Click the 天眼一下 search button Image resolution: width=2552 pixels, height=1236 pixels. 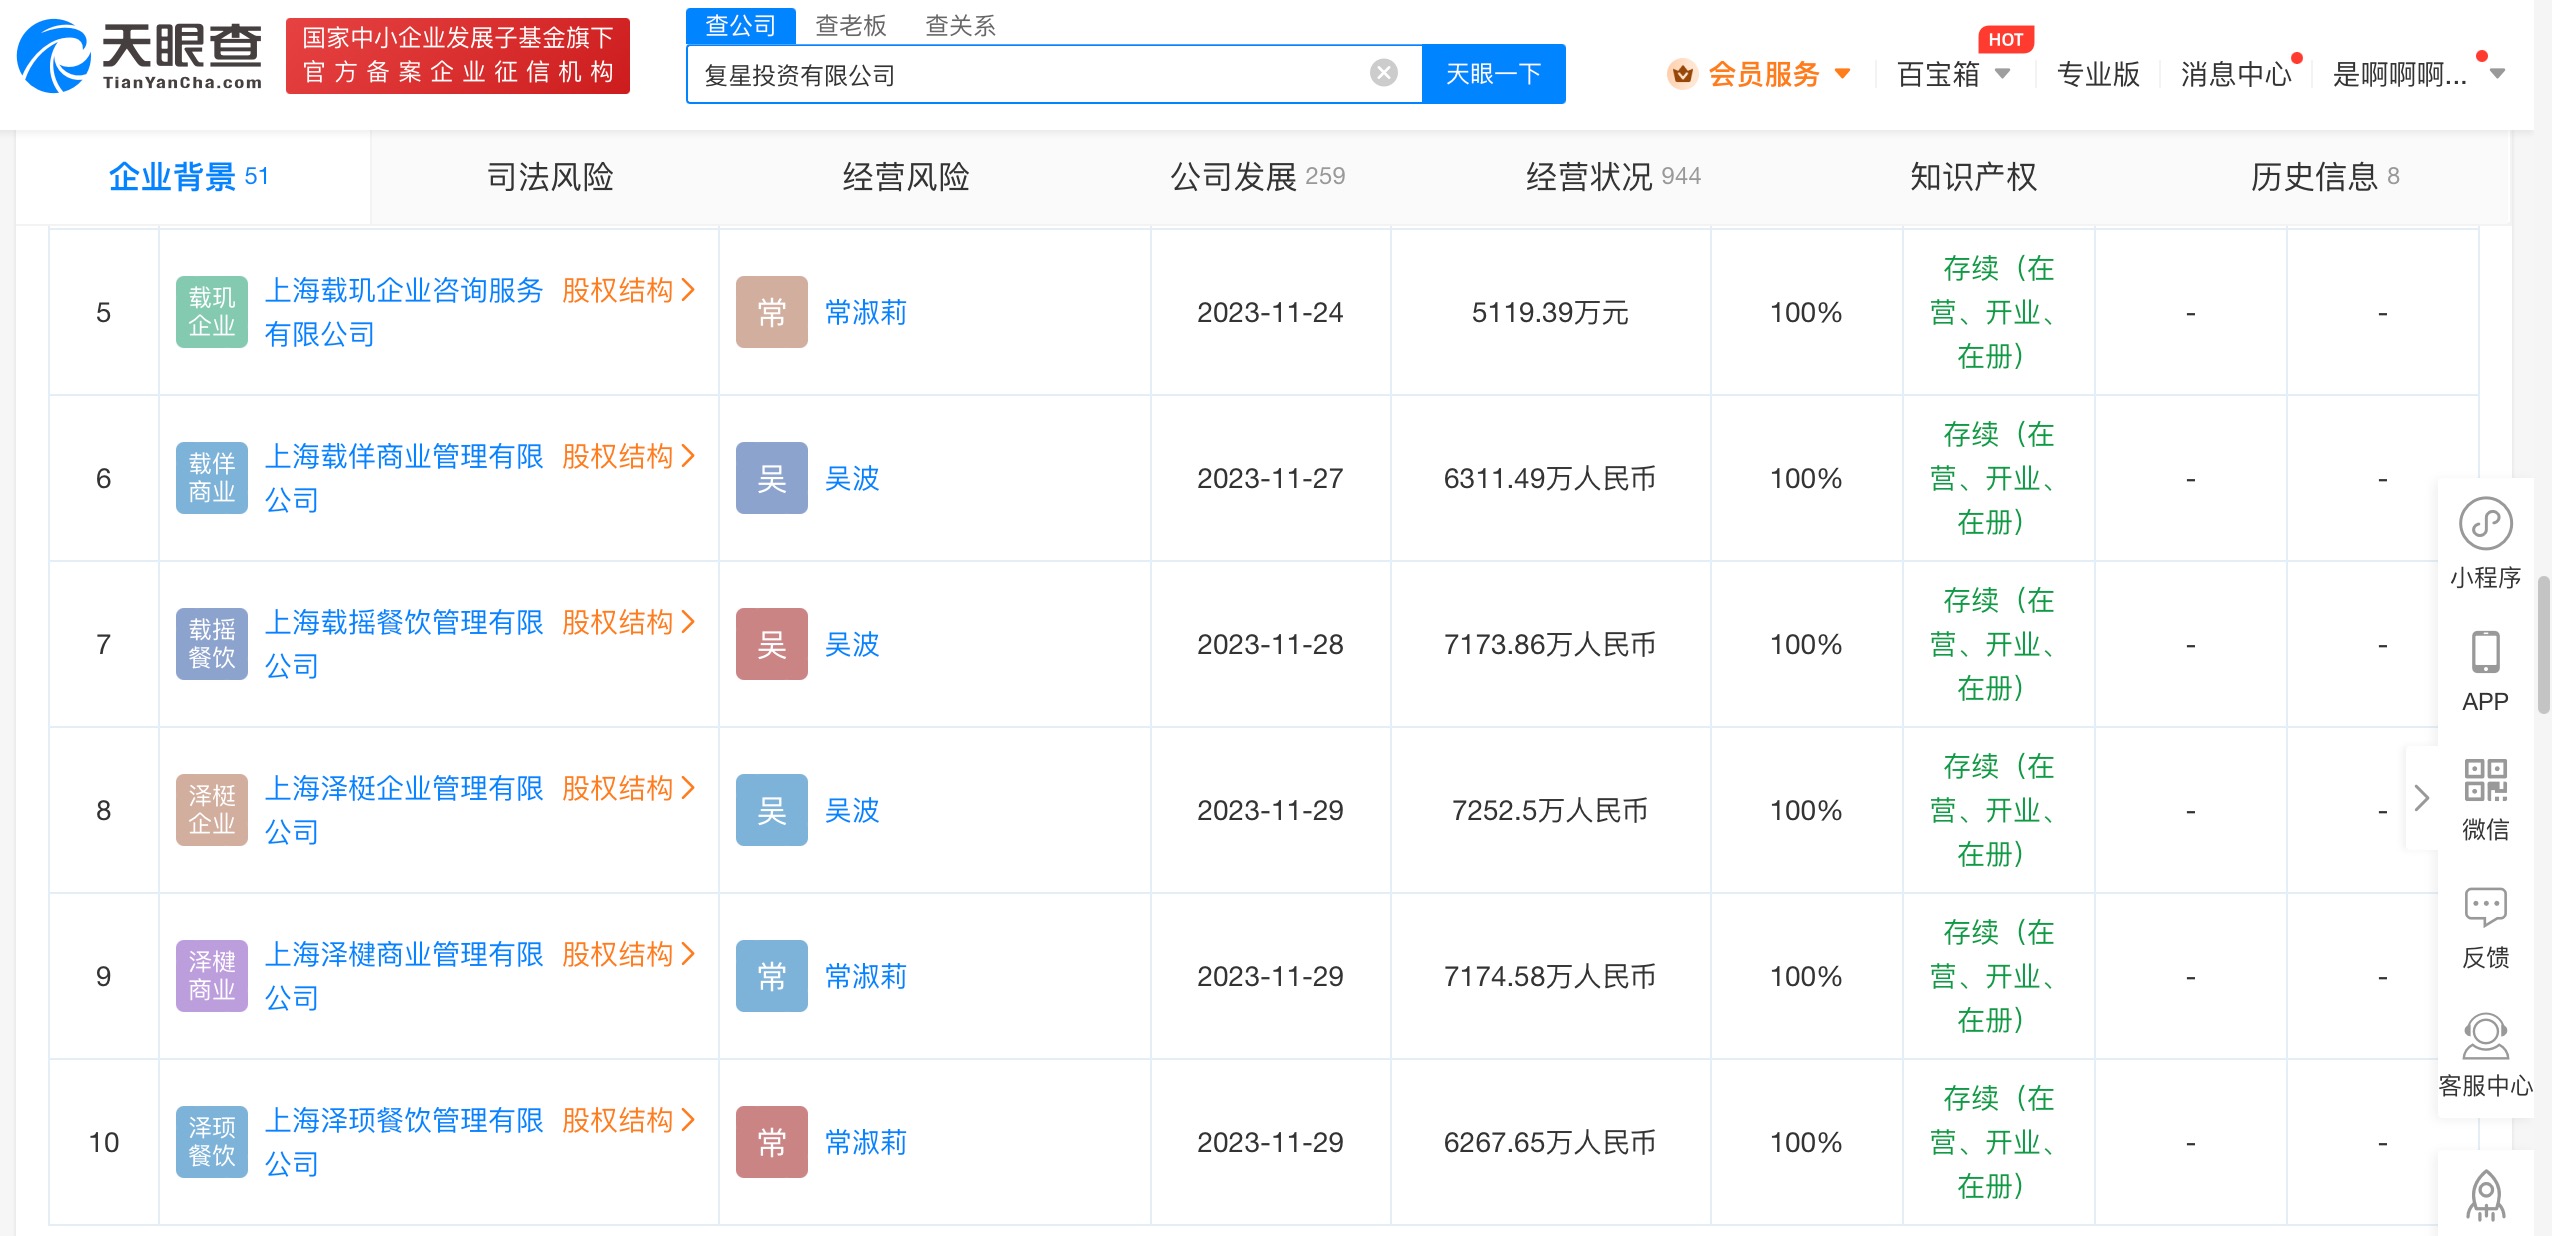(1493, 74)
